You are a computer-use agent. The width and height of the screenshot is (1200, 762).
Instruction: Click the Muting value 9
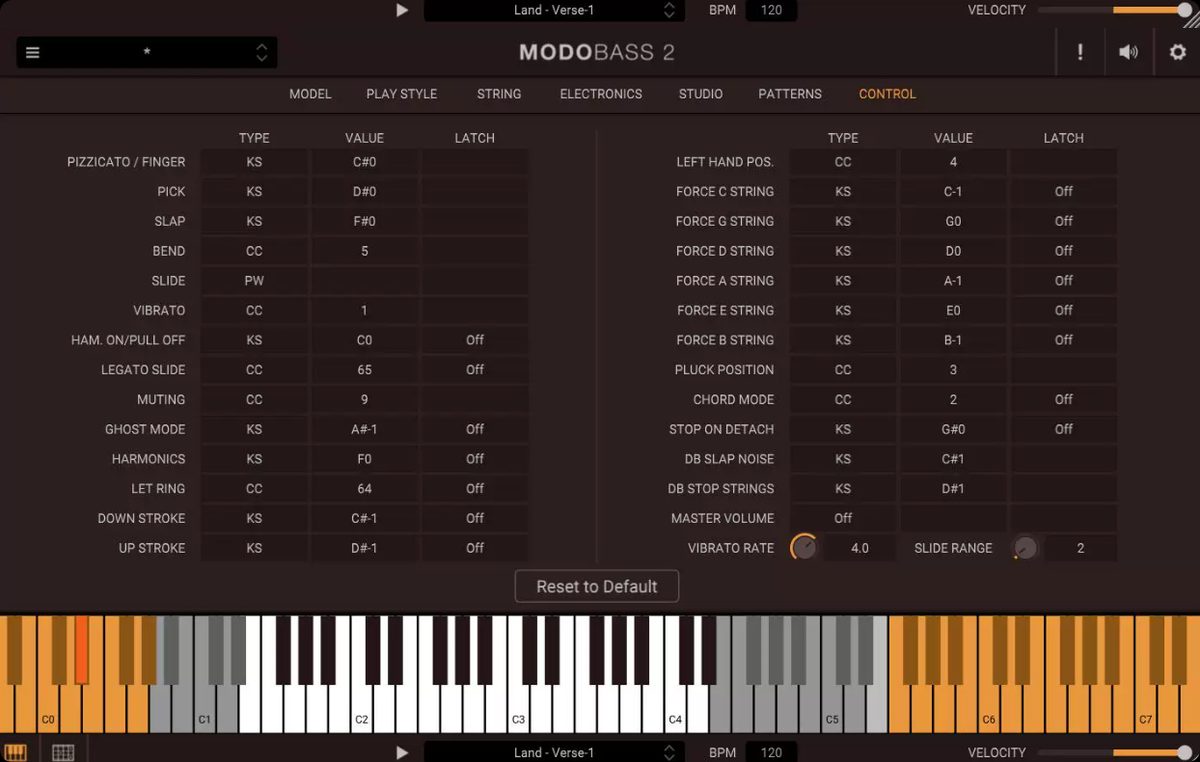pos(365,399)
